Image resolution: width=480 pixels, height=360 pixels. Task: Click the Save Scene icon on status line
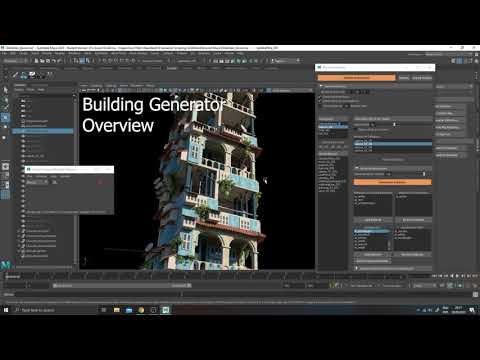pyautogui.click(x=48, y=61)
